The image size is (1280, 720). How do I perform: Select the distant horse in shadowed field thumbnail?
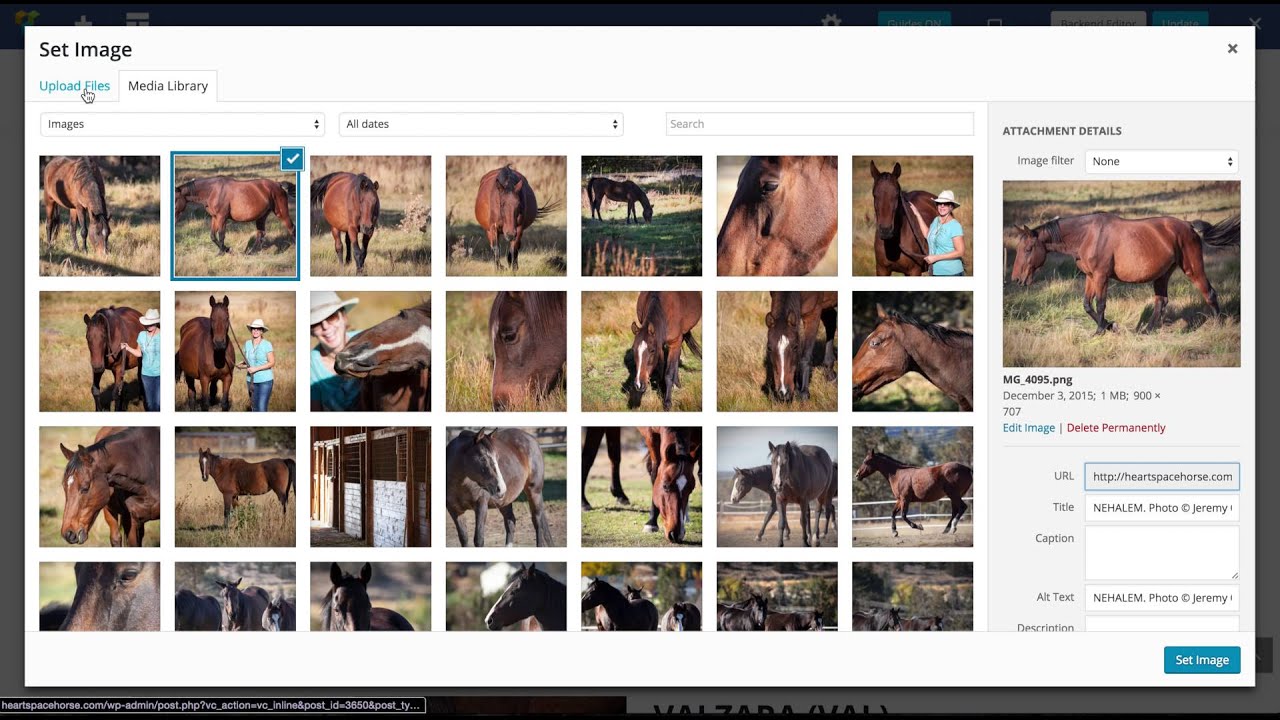(x=641, y=216)
